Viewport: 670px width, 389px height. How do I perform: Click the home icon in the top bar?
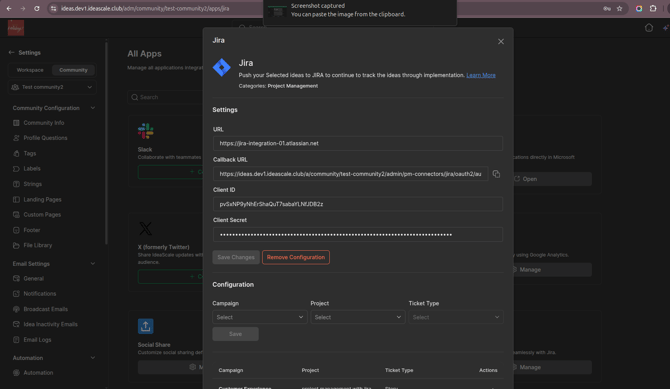[x=649, y=28]
